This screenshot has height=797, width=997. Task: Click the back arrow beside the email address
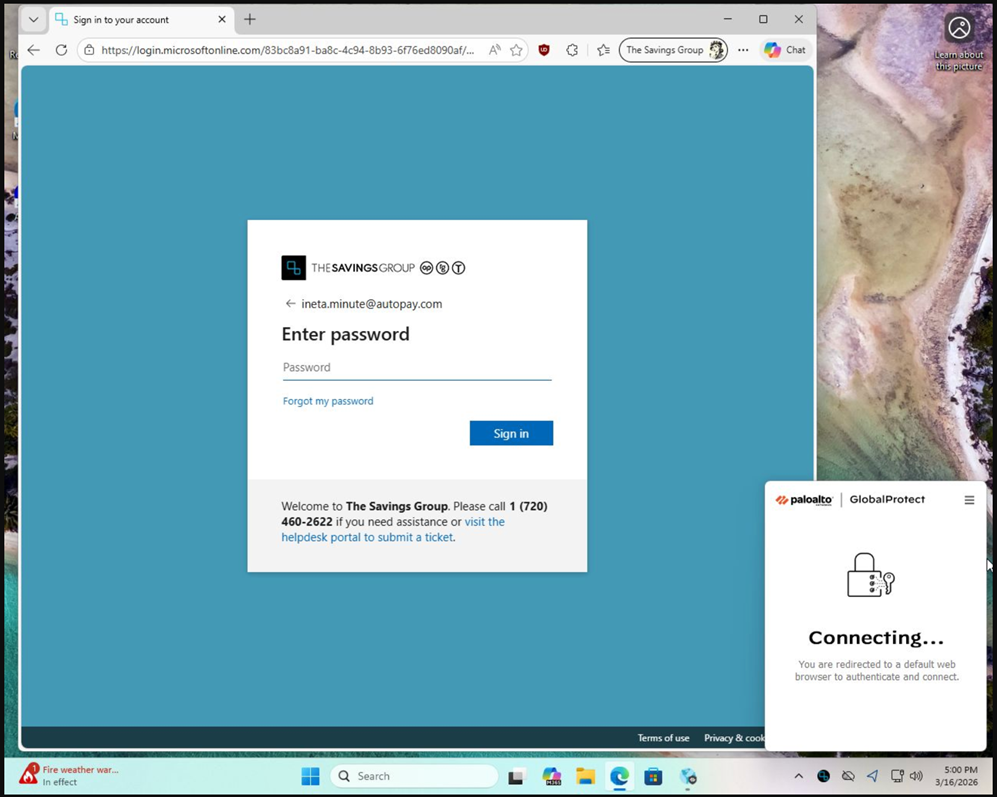pos(290,304)
